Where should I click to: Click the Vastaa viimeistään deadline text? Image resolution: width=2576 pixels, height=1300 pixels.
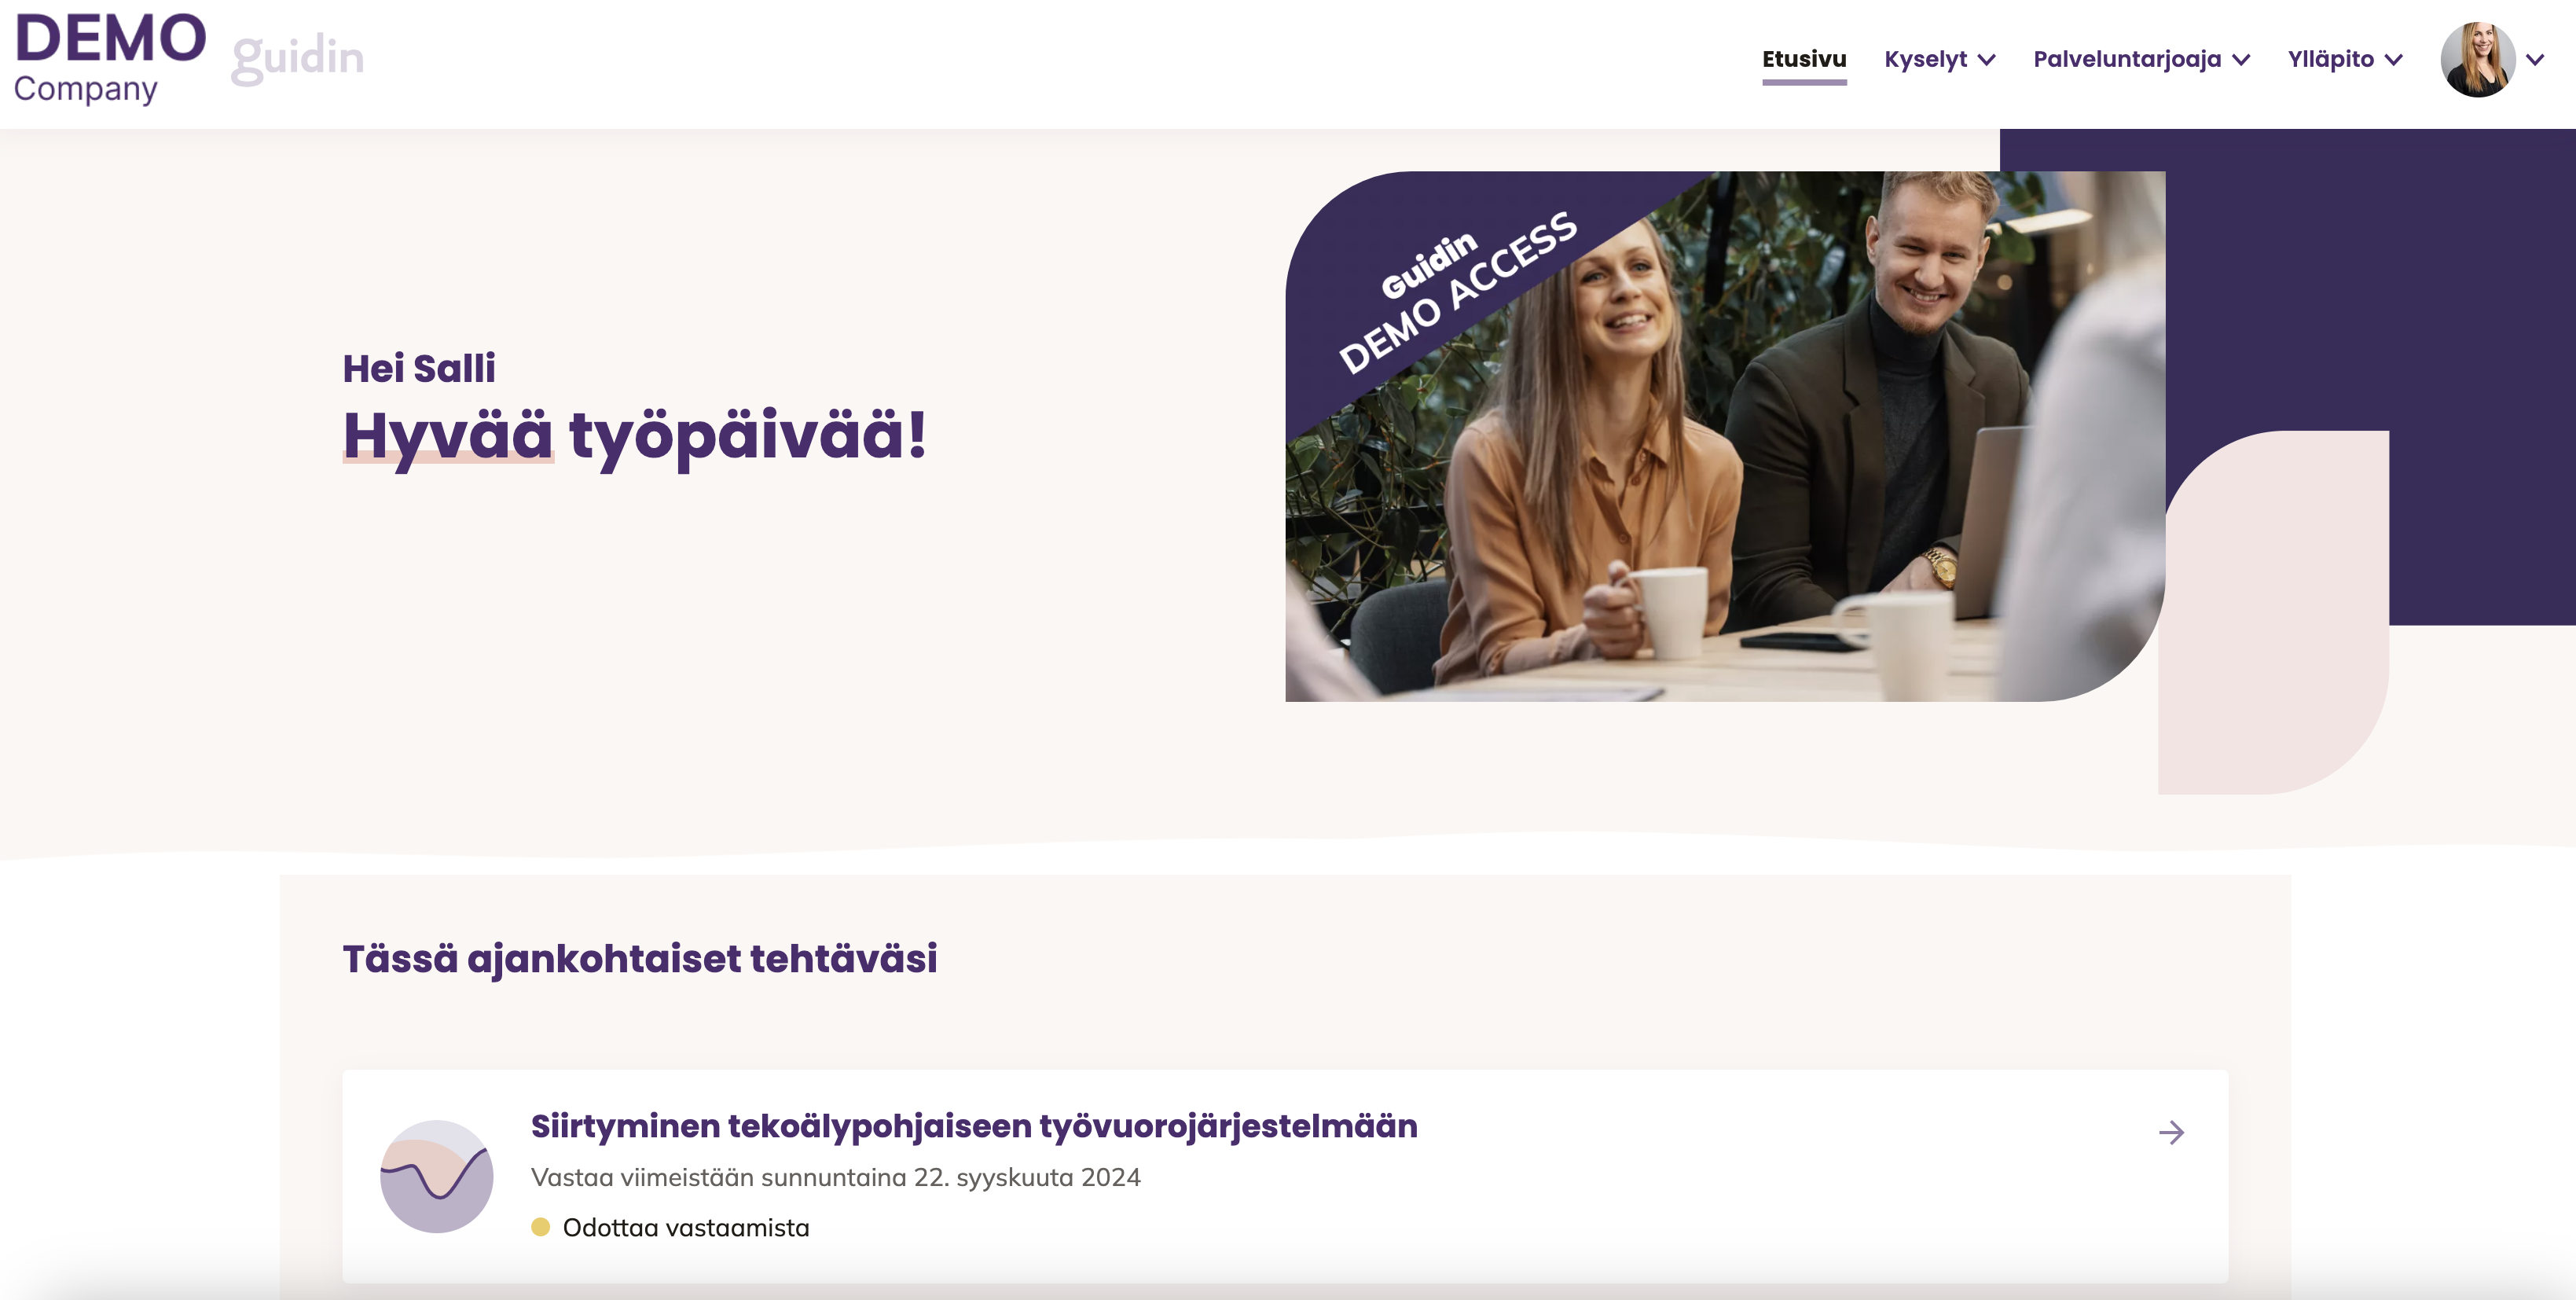point(835,1177)
